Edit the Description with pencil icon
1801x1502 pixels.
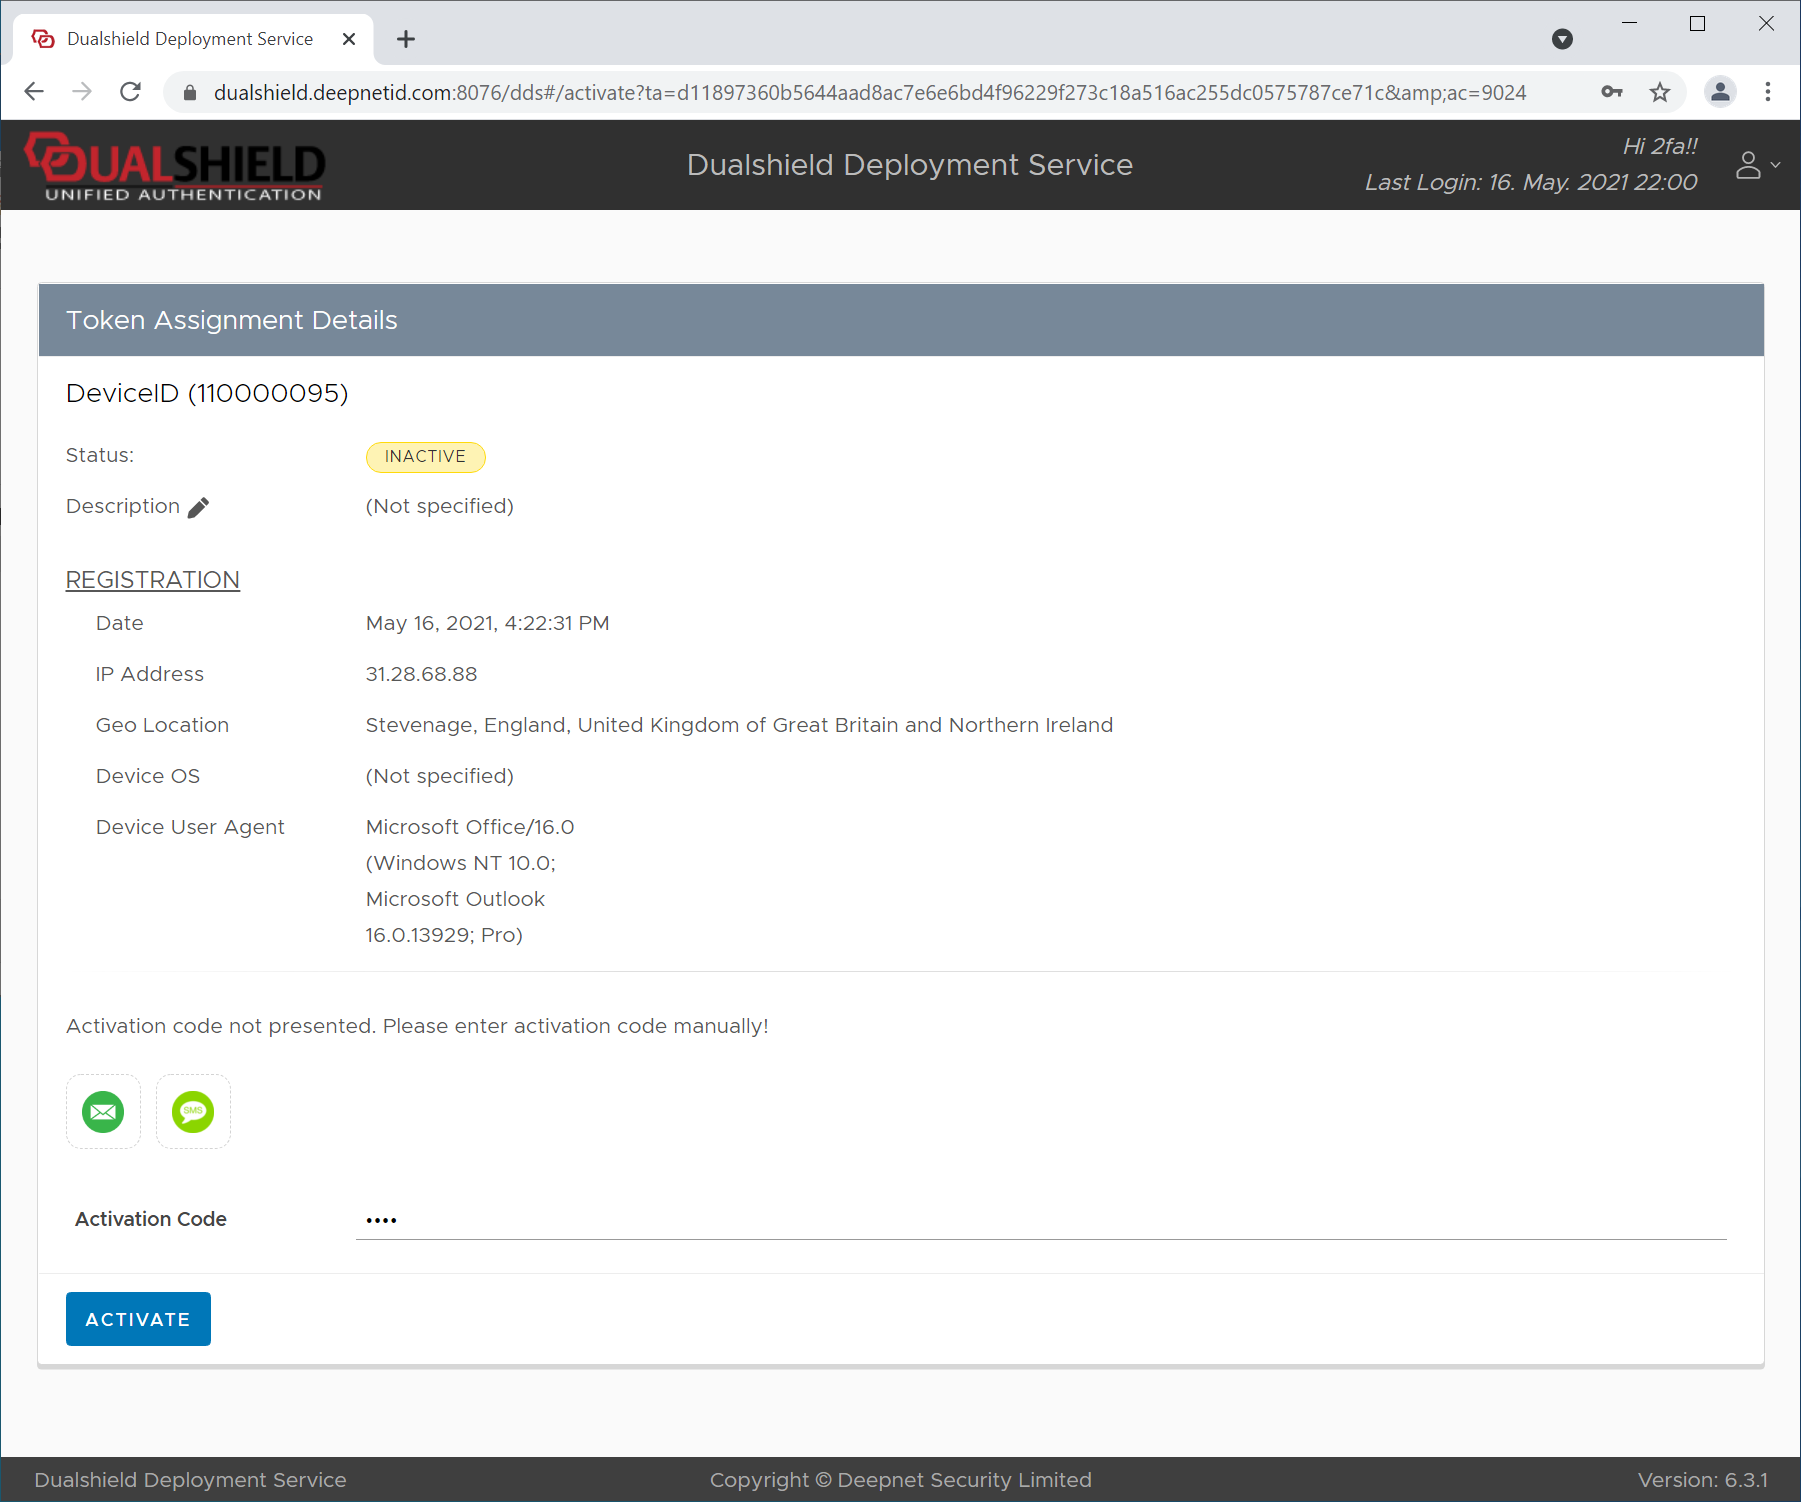coord(199,508)
